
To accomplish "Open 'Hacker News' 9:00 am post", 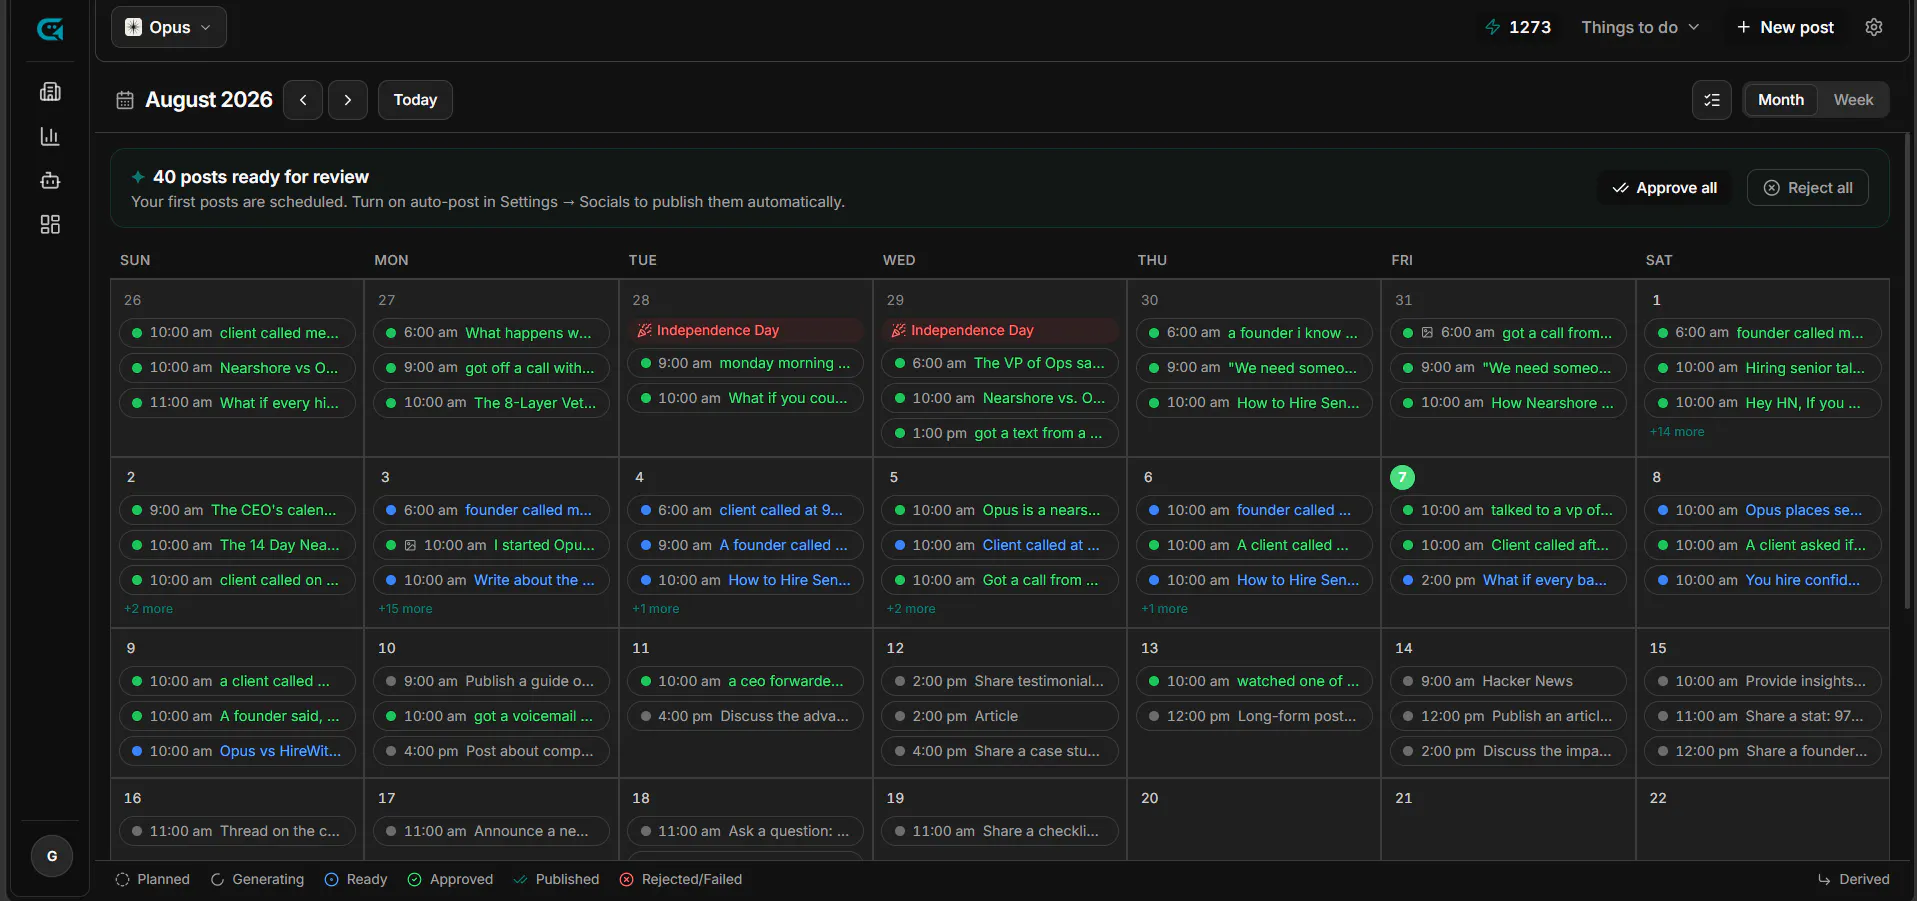I will coord(1508,681).
